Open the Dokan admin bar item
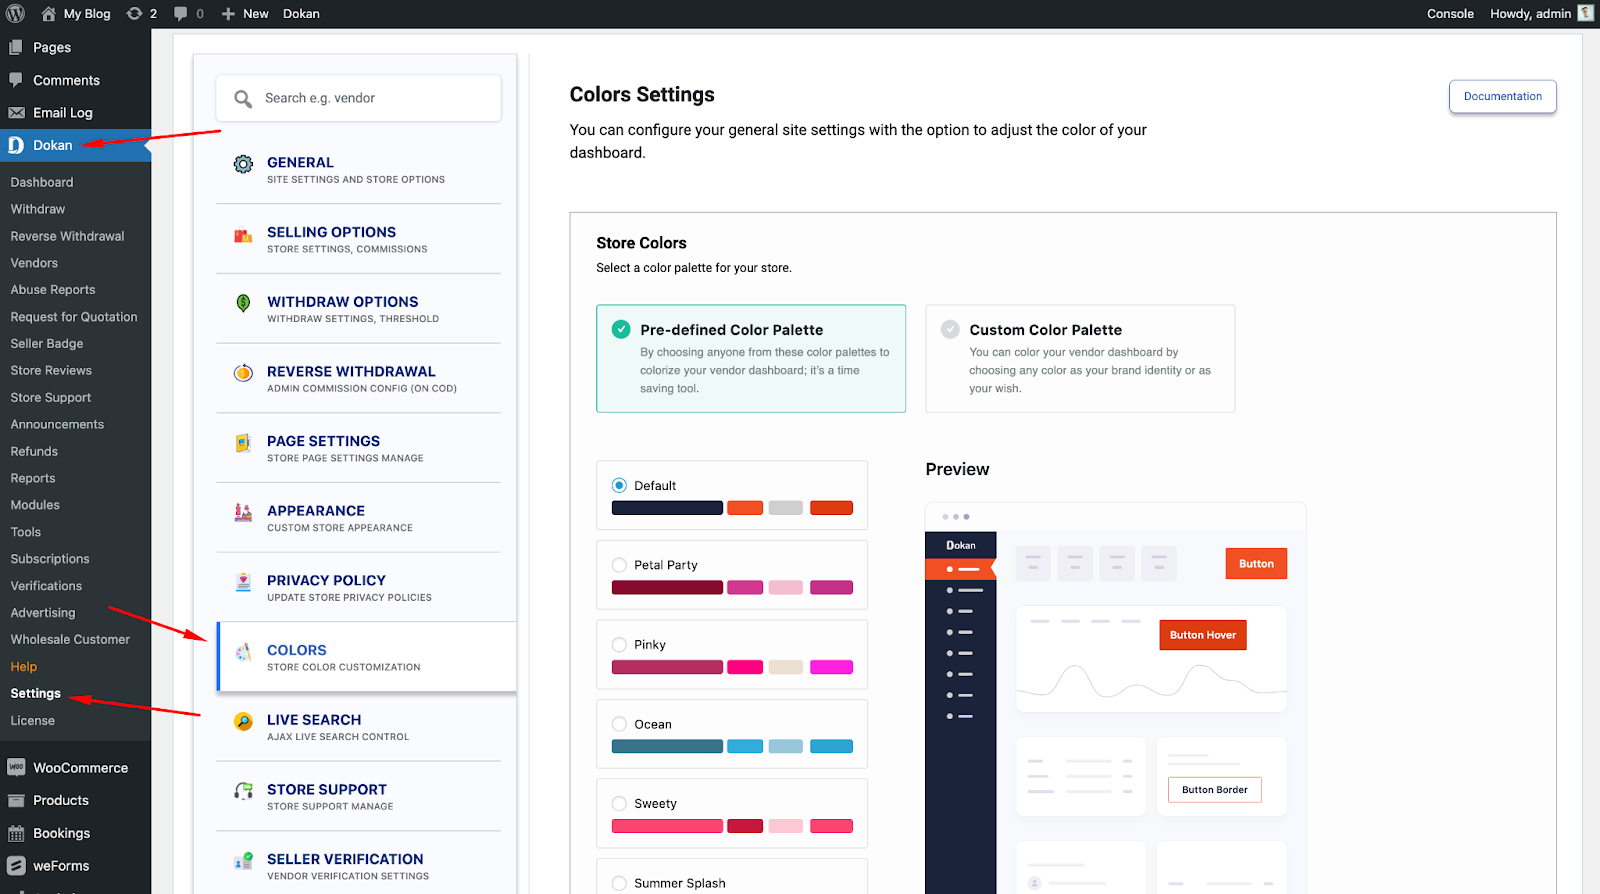Viewport: 1600px width, 894px height. 301,14
